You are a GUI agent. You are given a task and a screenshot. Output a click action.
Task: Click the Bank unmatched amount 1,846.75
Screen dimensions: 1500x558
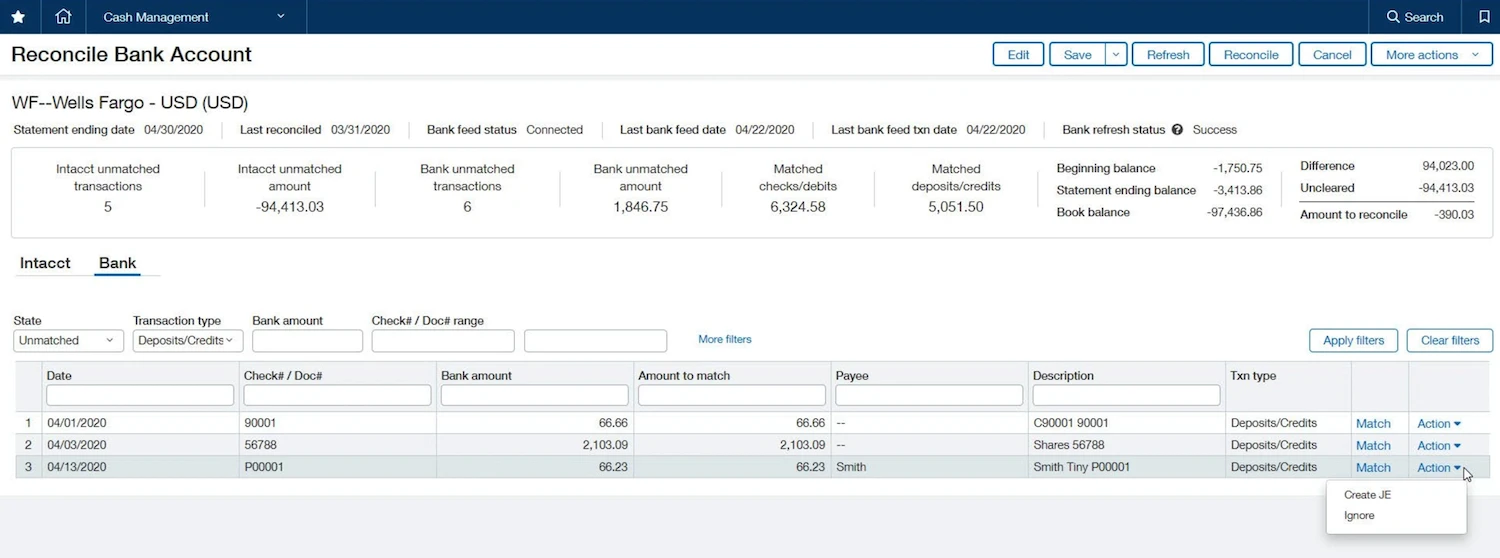pyautogui.click(x=641, y=207)
